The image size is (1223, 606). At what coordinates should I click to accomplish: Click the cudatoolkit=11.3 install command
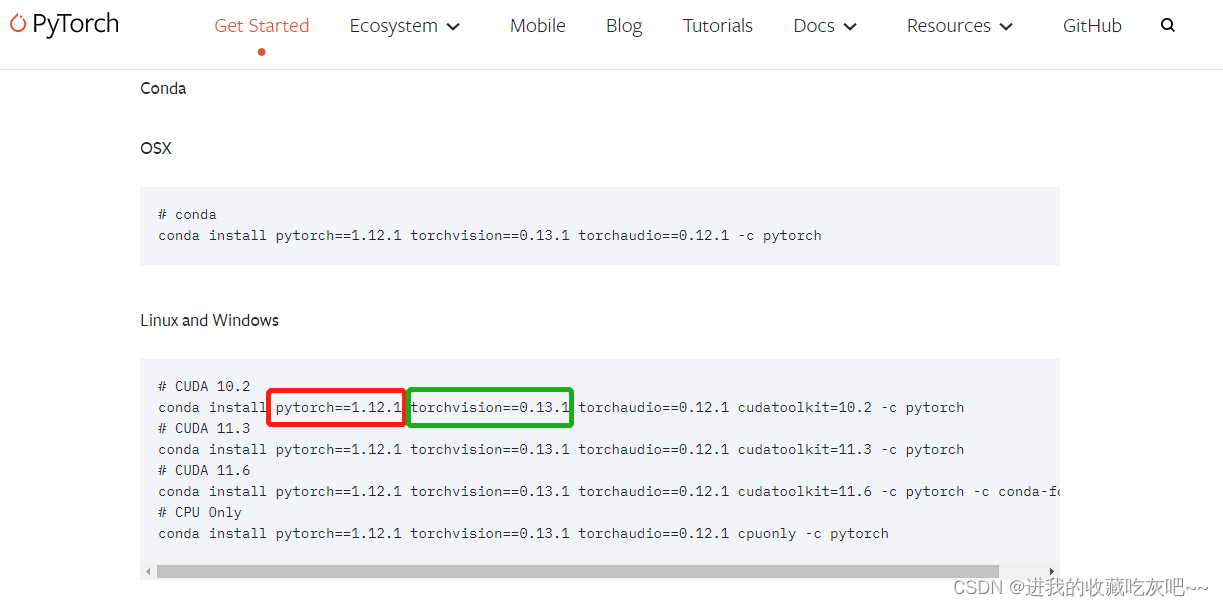coord(561,449)
